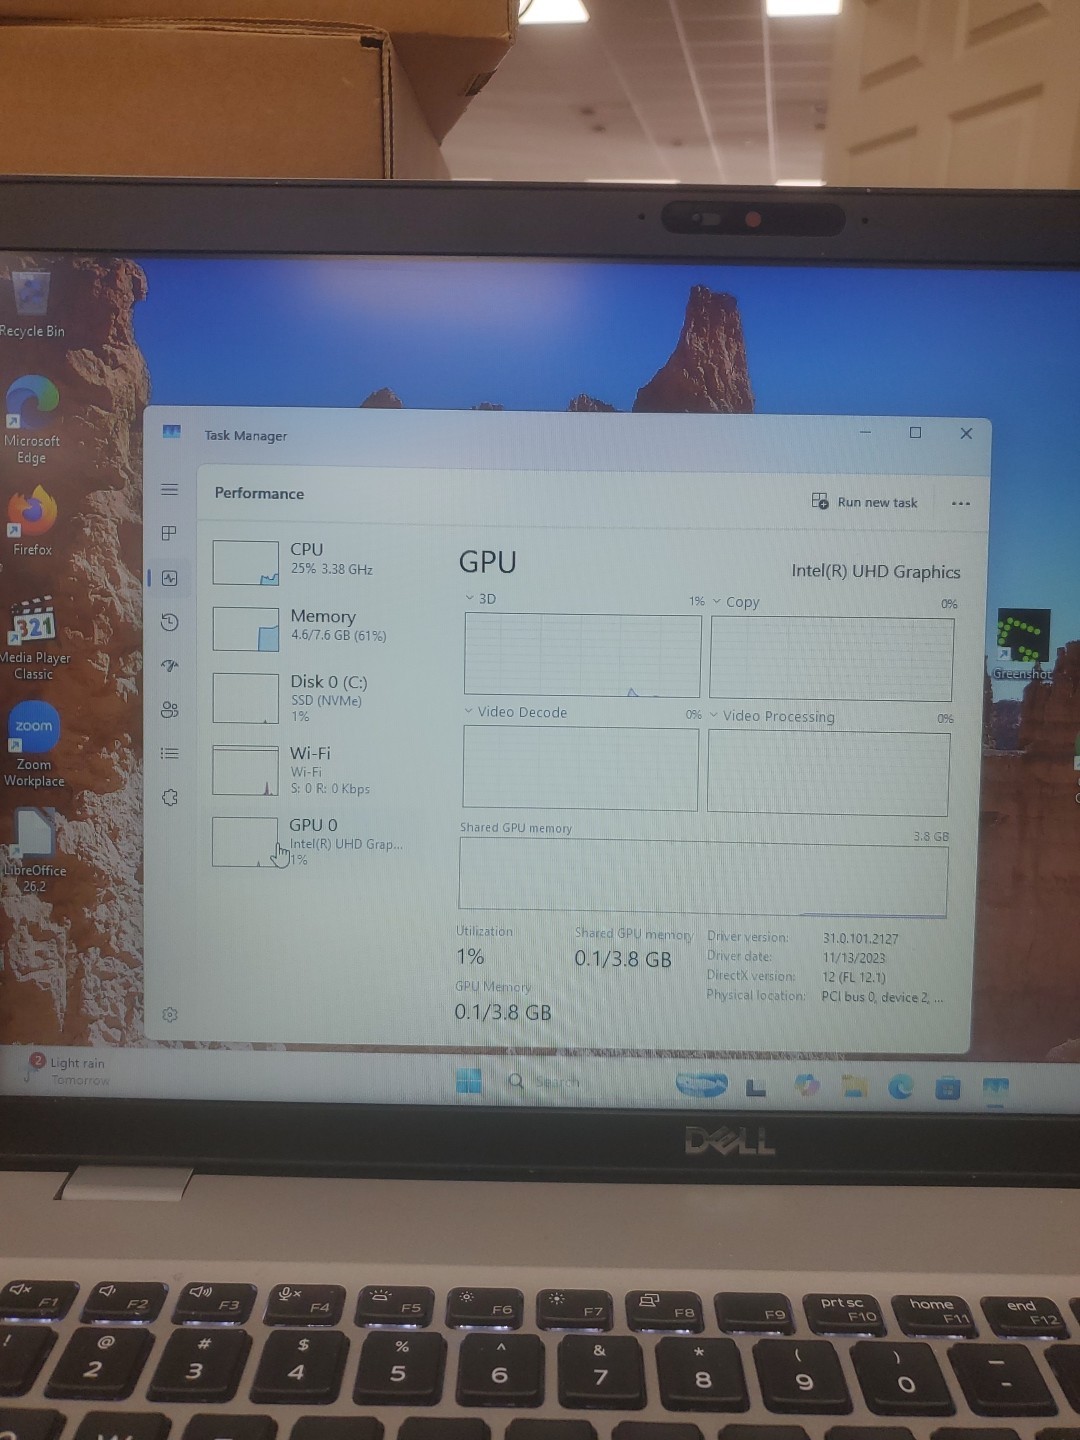The height and width of the screenshot is (1440, 1080).
Task: Click the driver version 31.0.101.2127 value
Action: point(860,938)
